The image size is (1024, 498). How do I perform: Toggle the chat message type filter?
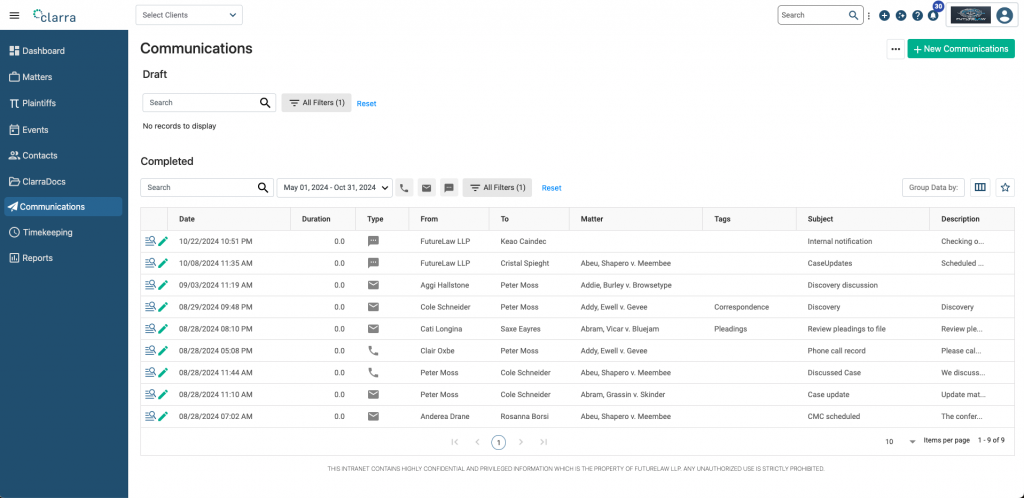point(449,187)
